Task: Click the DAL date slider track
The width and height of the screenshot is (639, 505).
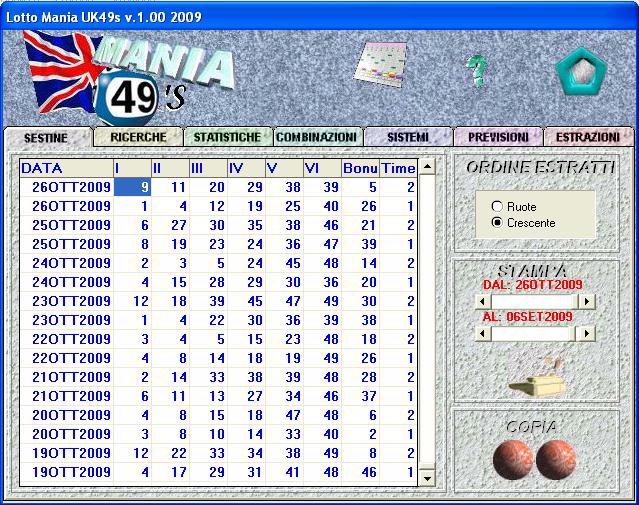Action: (535, 302)
